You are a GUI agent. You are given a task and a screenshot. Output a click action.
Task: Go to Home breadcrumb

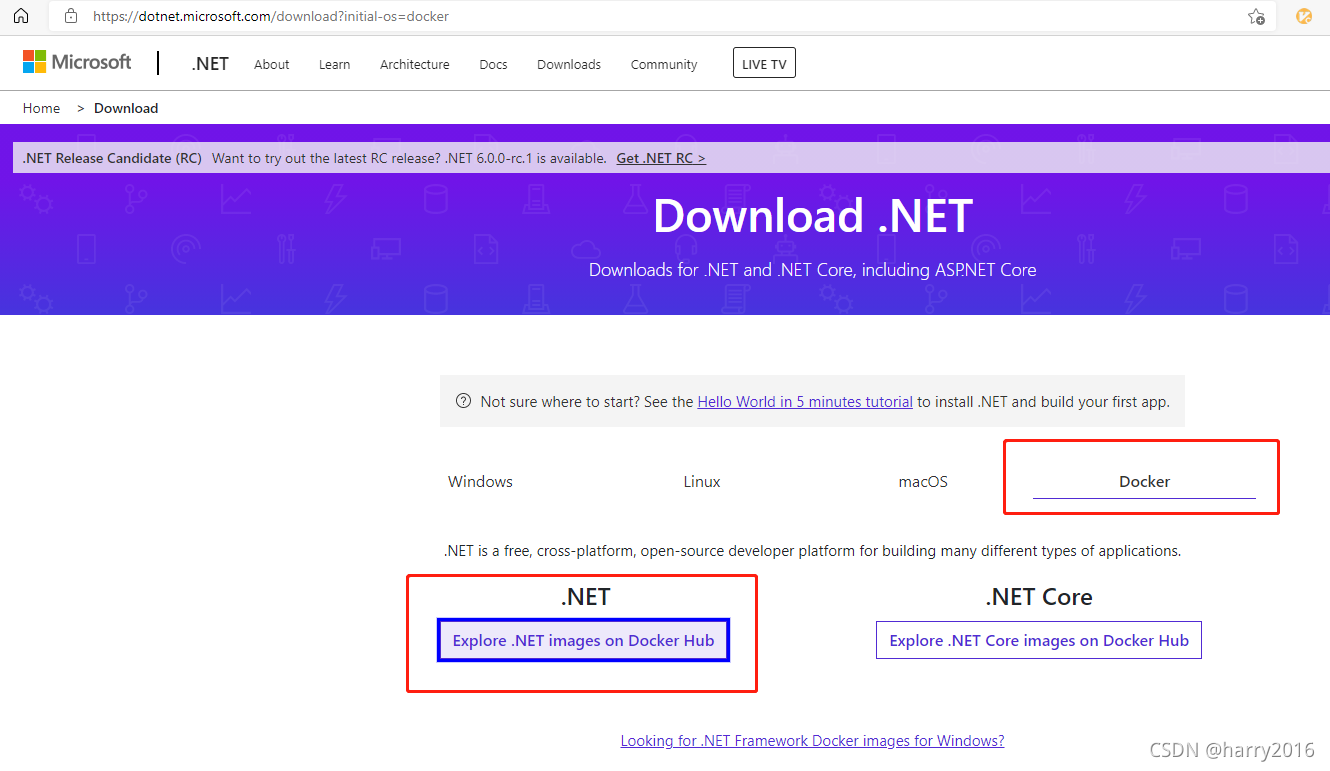pyautogui.click(x=41, y=108)
